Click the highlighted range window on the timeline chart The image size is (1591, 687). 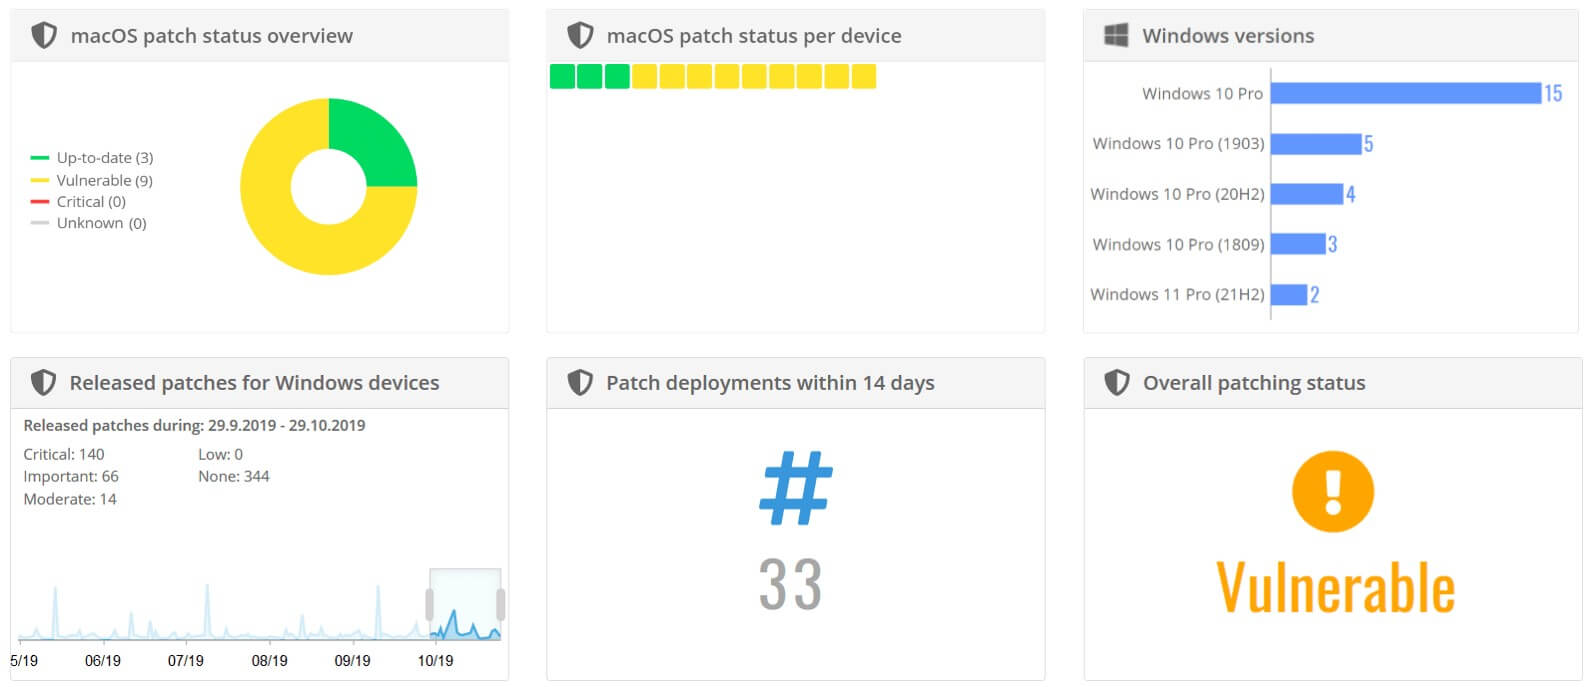(465, 604)
